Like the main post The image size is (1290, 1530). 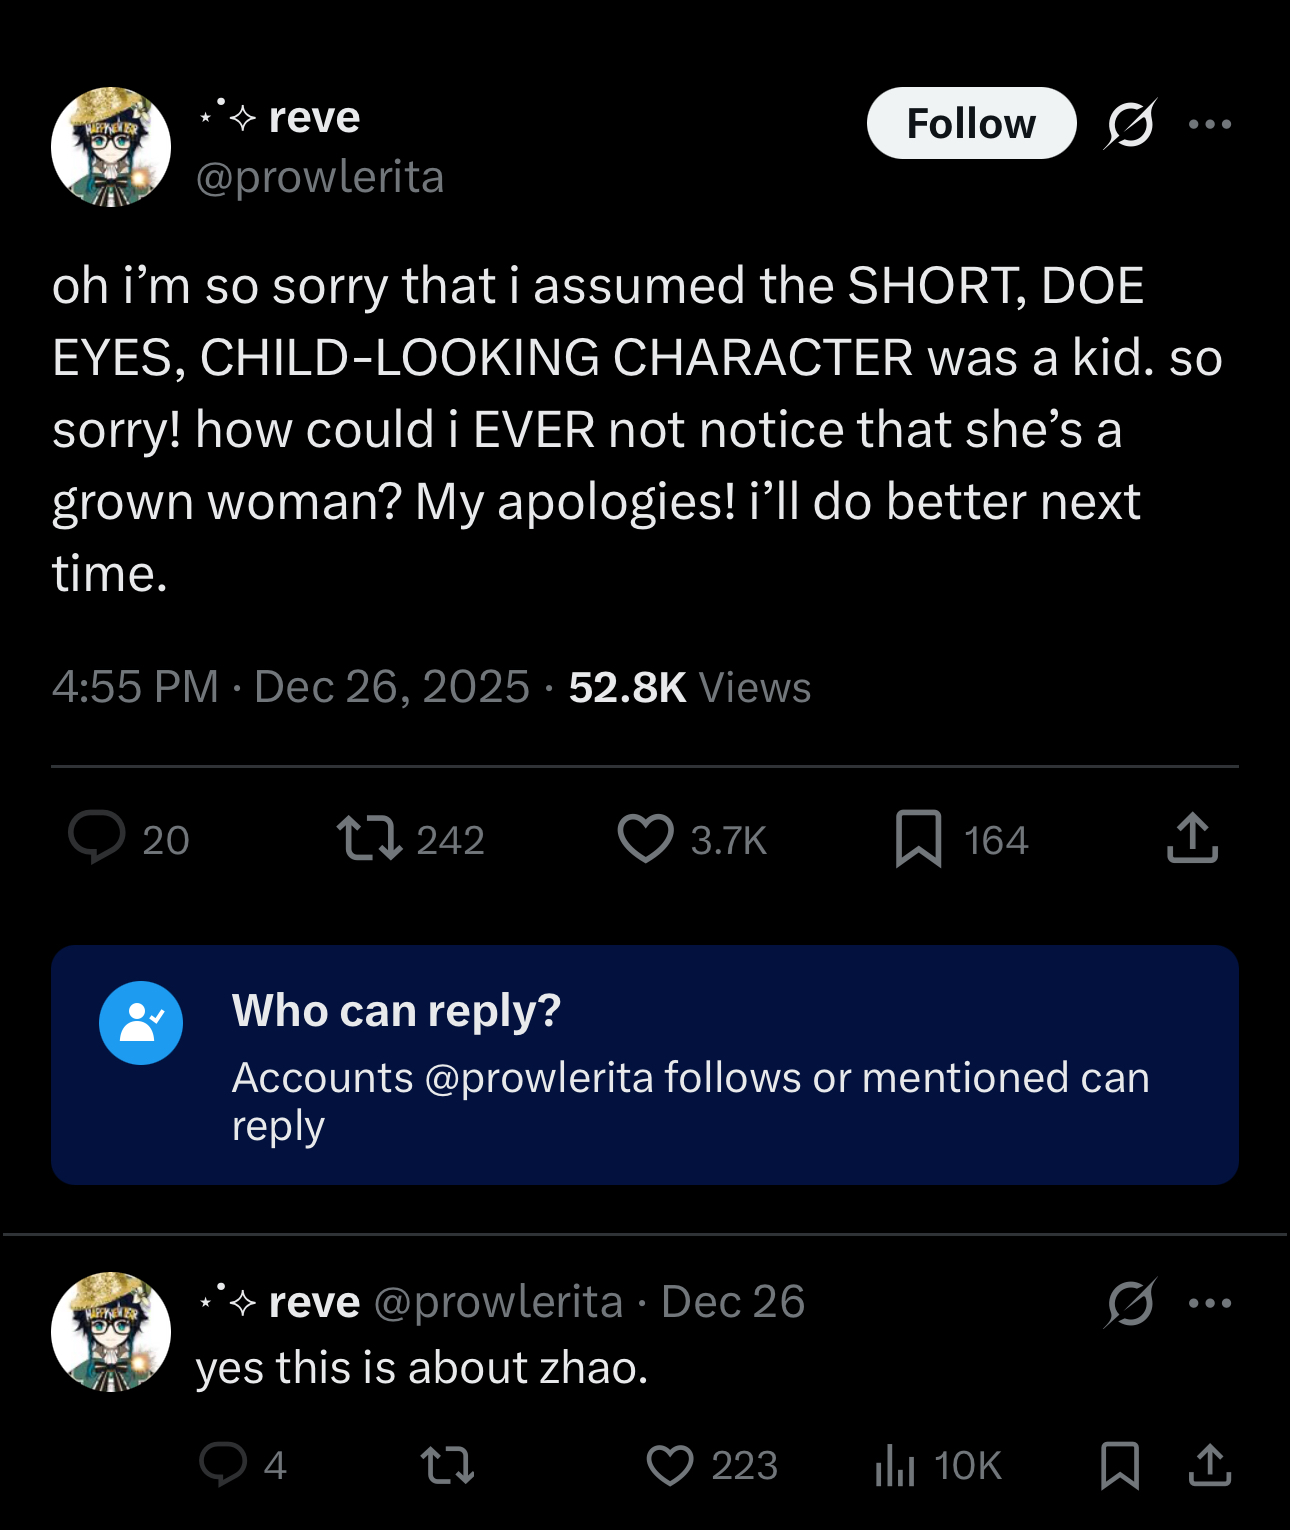tap(645, 838)
